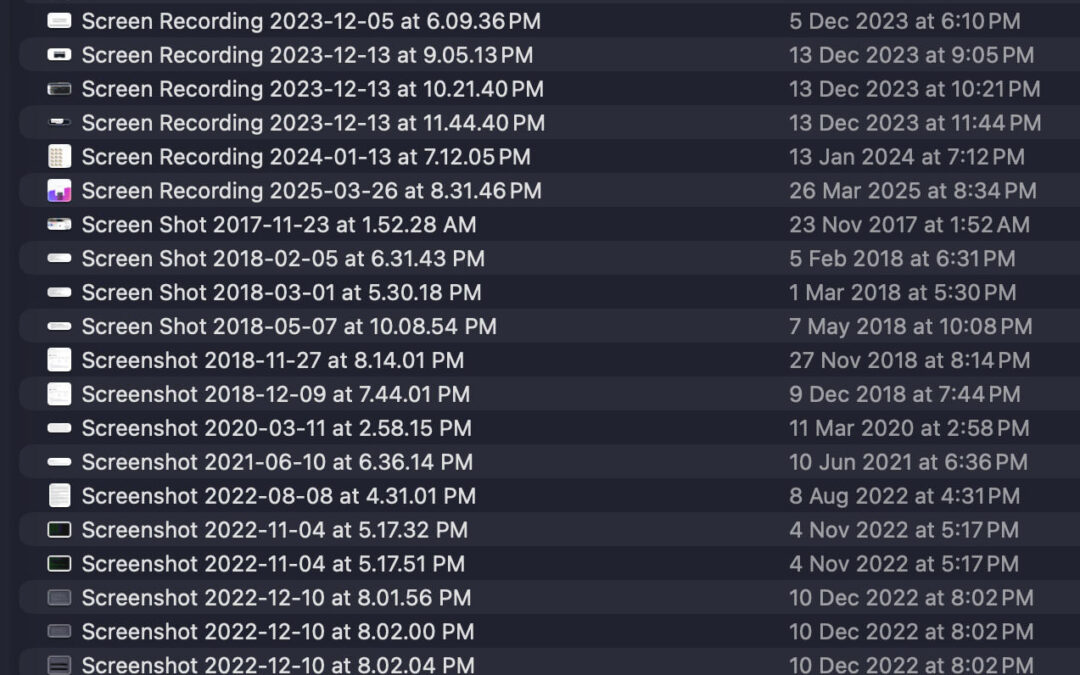Click the Screenshot 2022-12-10 at 8.02.04 icon
Image resolution: width=1080 pixels, height=675 pixels.
click(60, 664)
